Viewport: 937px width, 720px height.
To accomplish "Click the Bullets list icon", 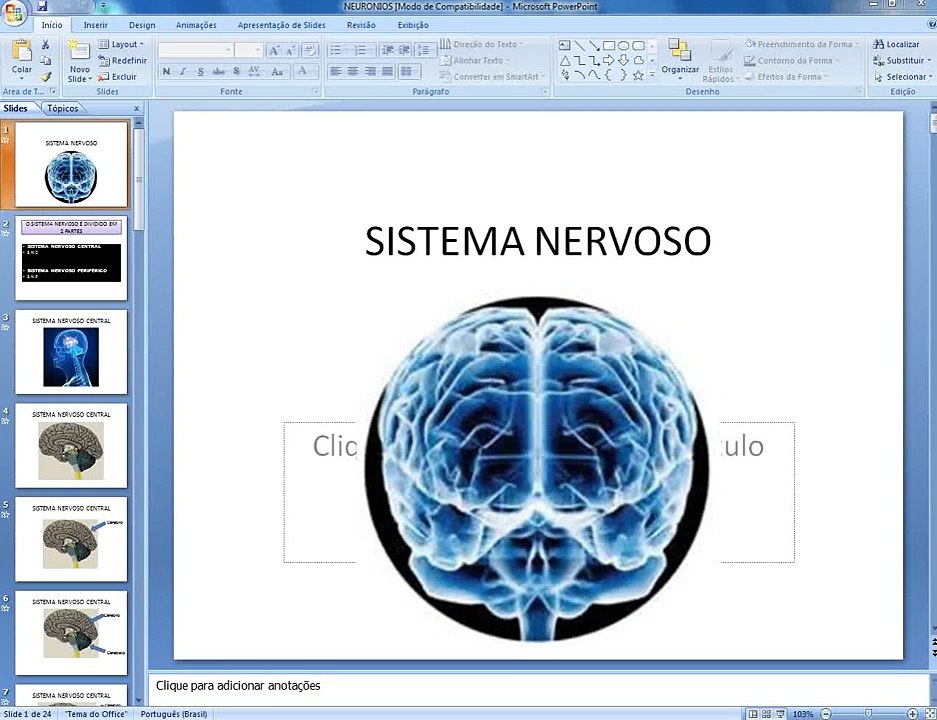I will click(336, 50).
